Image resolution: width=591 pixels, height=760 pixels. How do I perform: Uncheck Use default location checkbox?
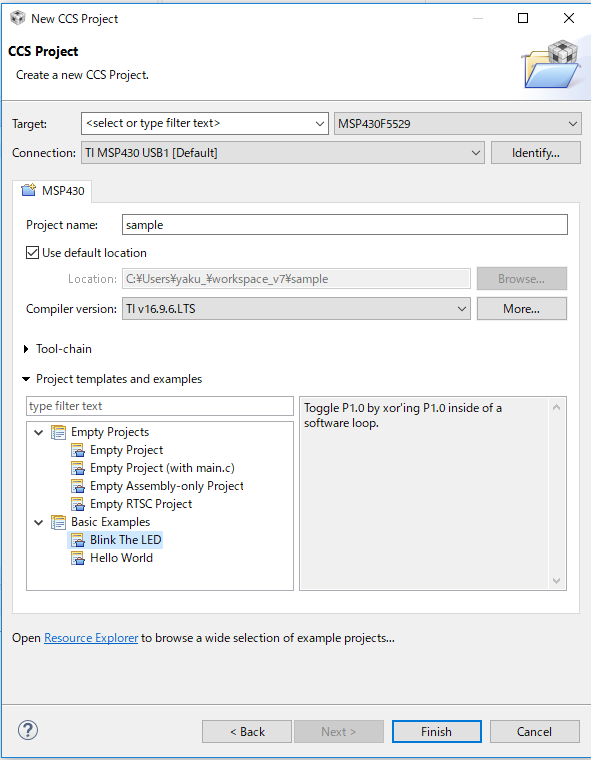[x=32, y=253]
